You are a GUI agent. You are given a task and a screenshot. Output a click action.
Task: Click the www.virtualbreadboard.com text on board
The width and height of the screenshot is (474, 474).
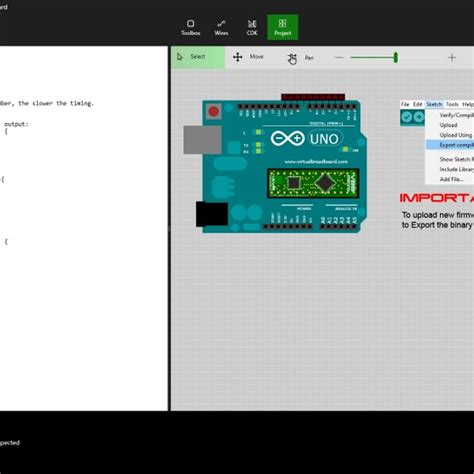316,162
